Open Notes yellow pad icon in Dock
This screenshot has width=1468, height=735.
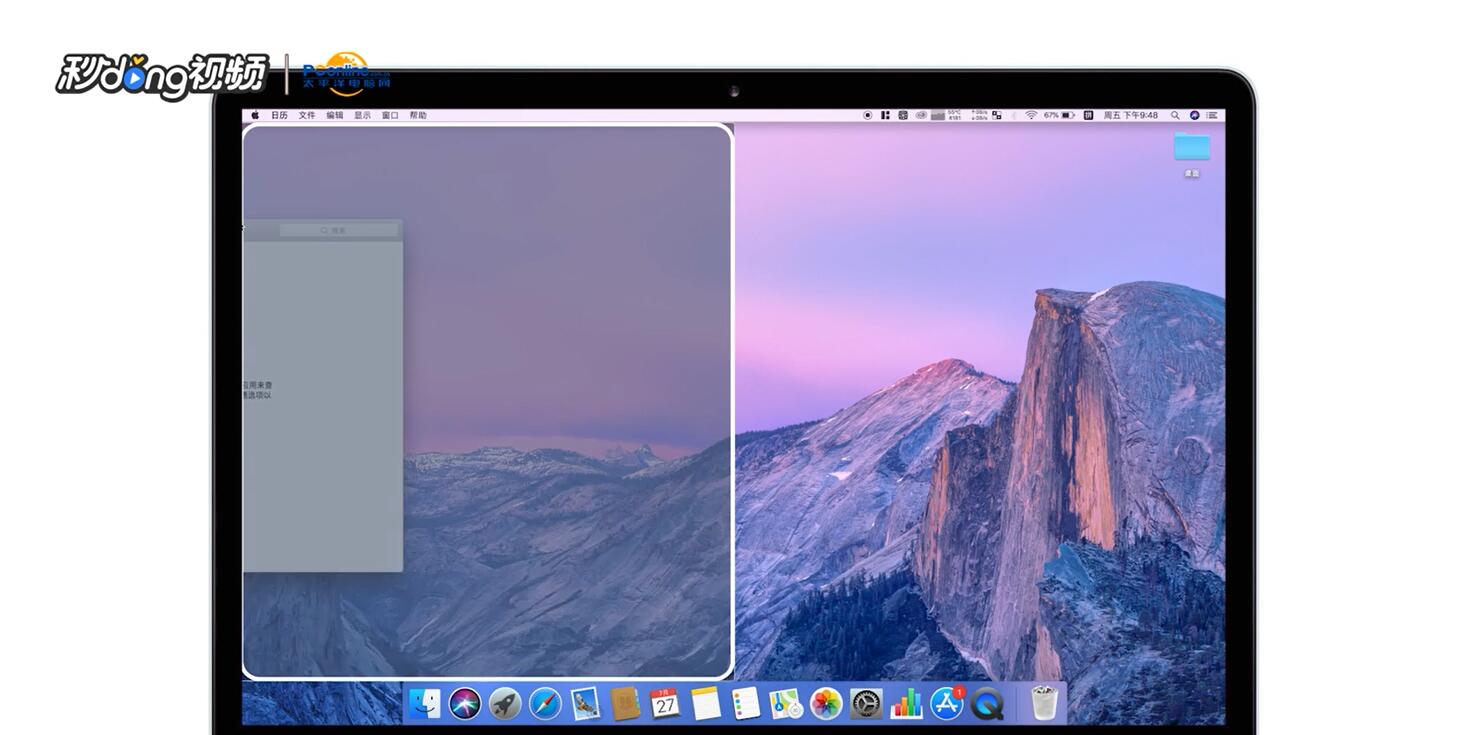click(706, 703)
